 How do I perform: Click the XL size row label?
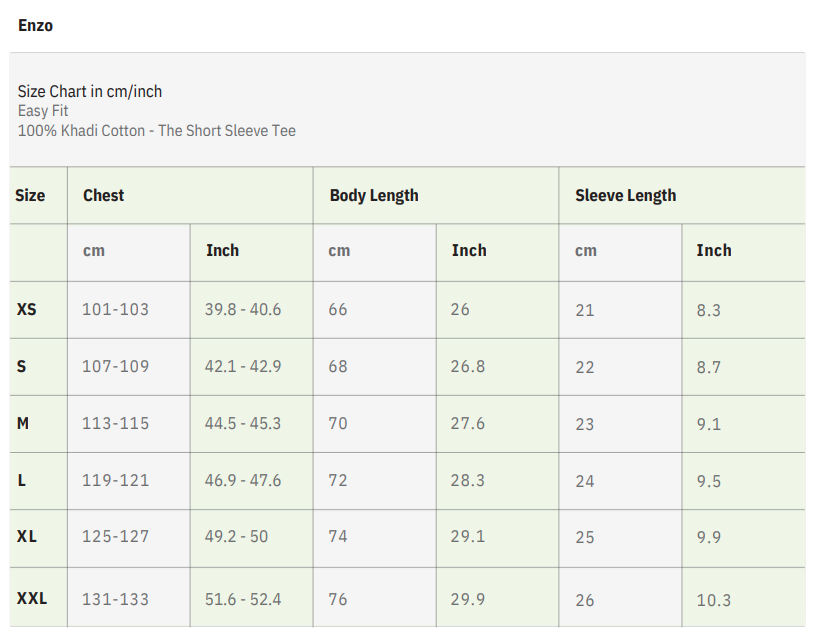point(27,537)
